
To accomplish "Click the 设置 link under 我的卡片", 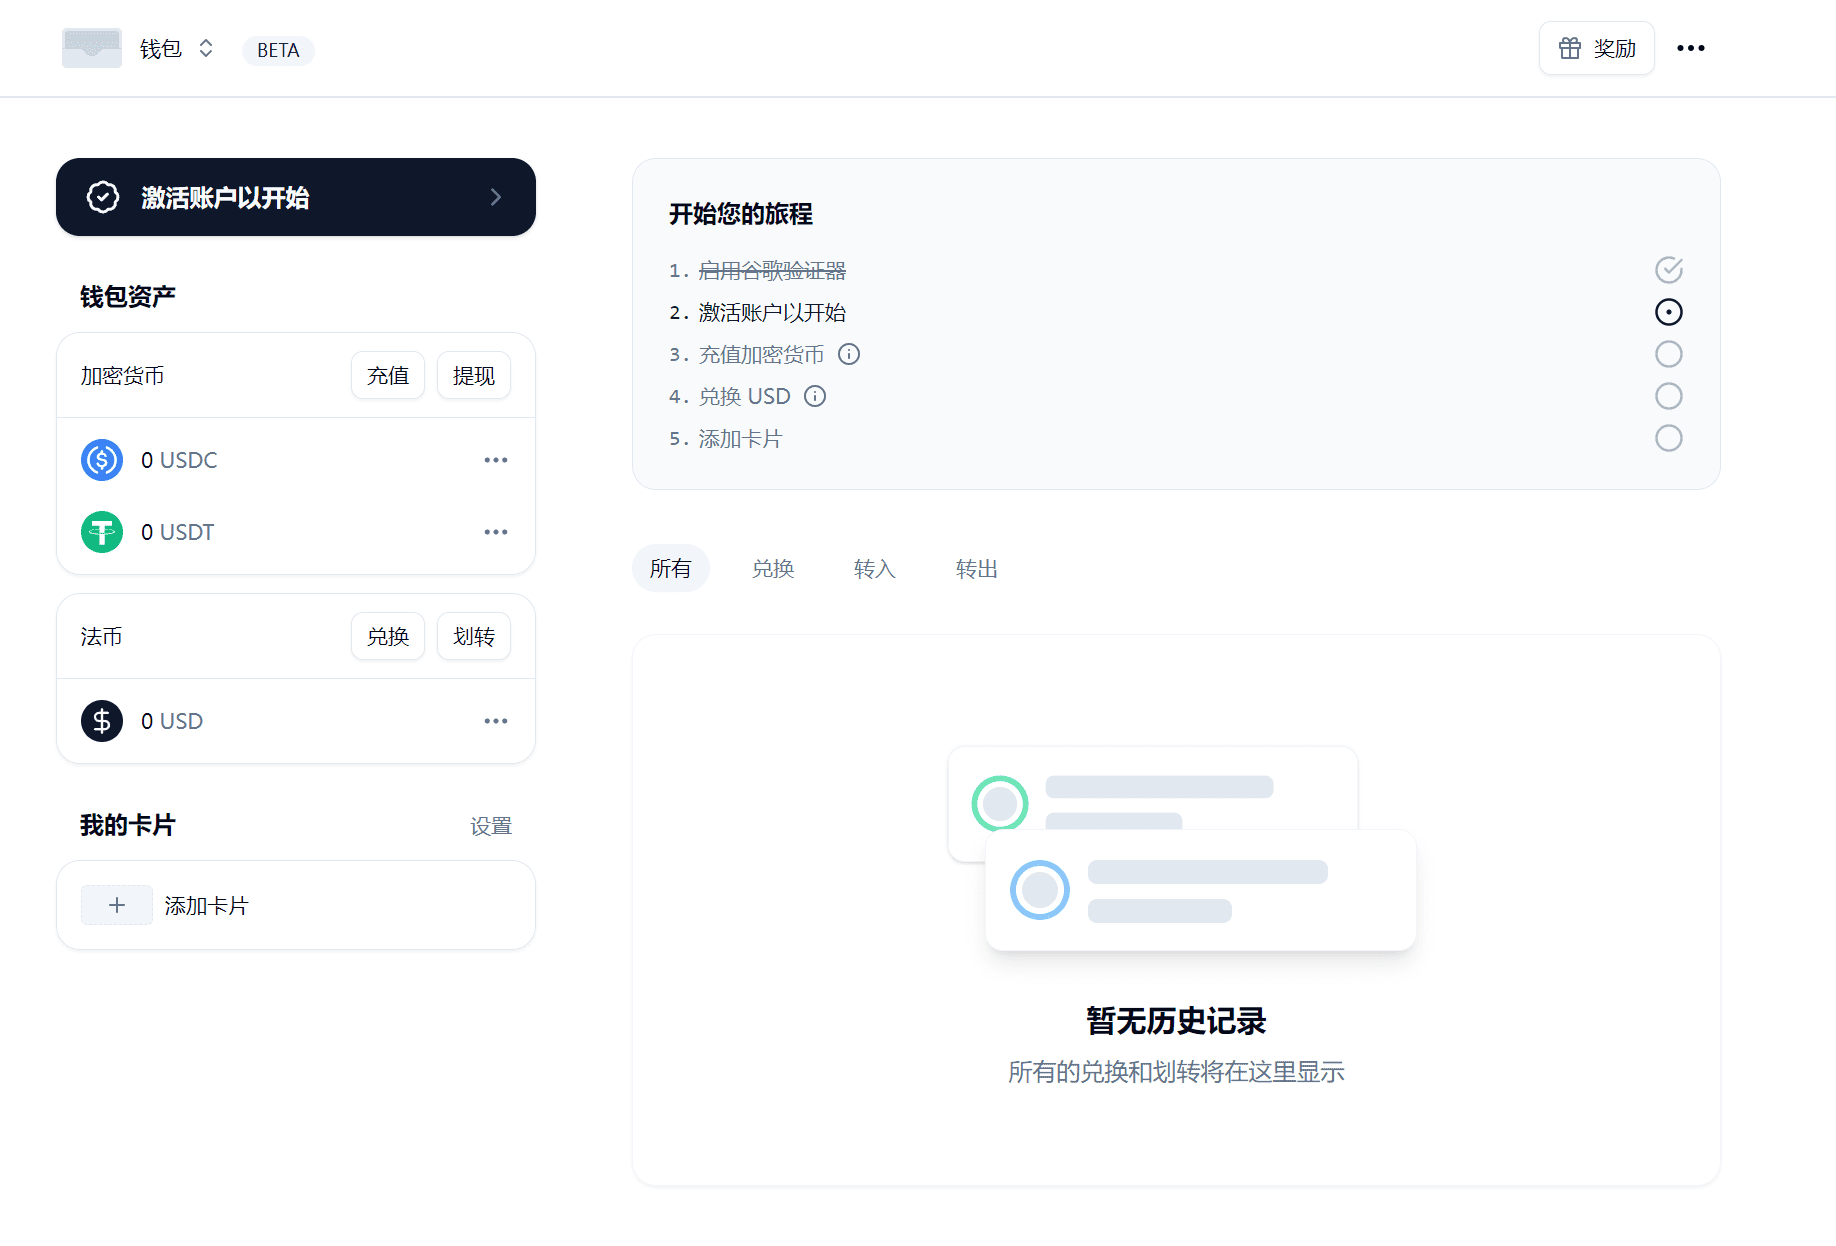I will coord(491,826).
